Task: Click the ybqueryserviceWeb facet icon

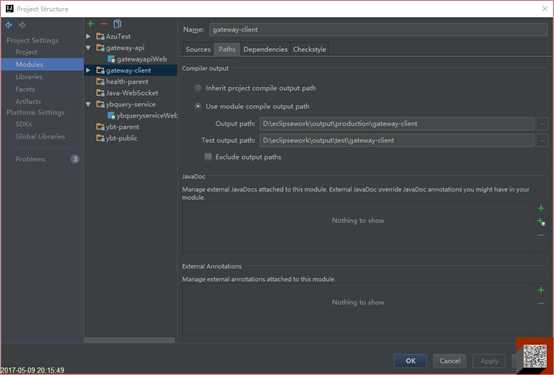Action: (111, 116)
